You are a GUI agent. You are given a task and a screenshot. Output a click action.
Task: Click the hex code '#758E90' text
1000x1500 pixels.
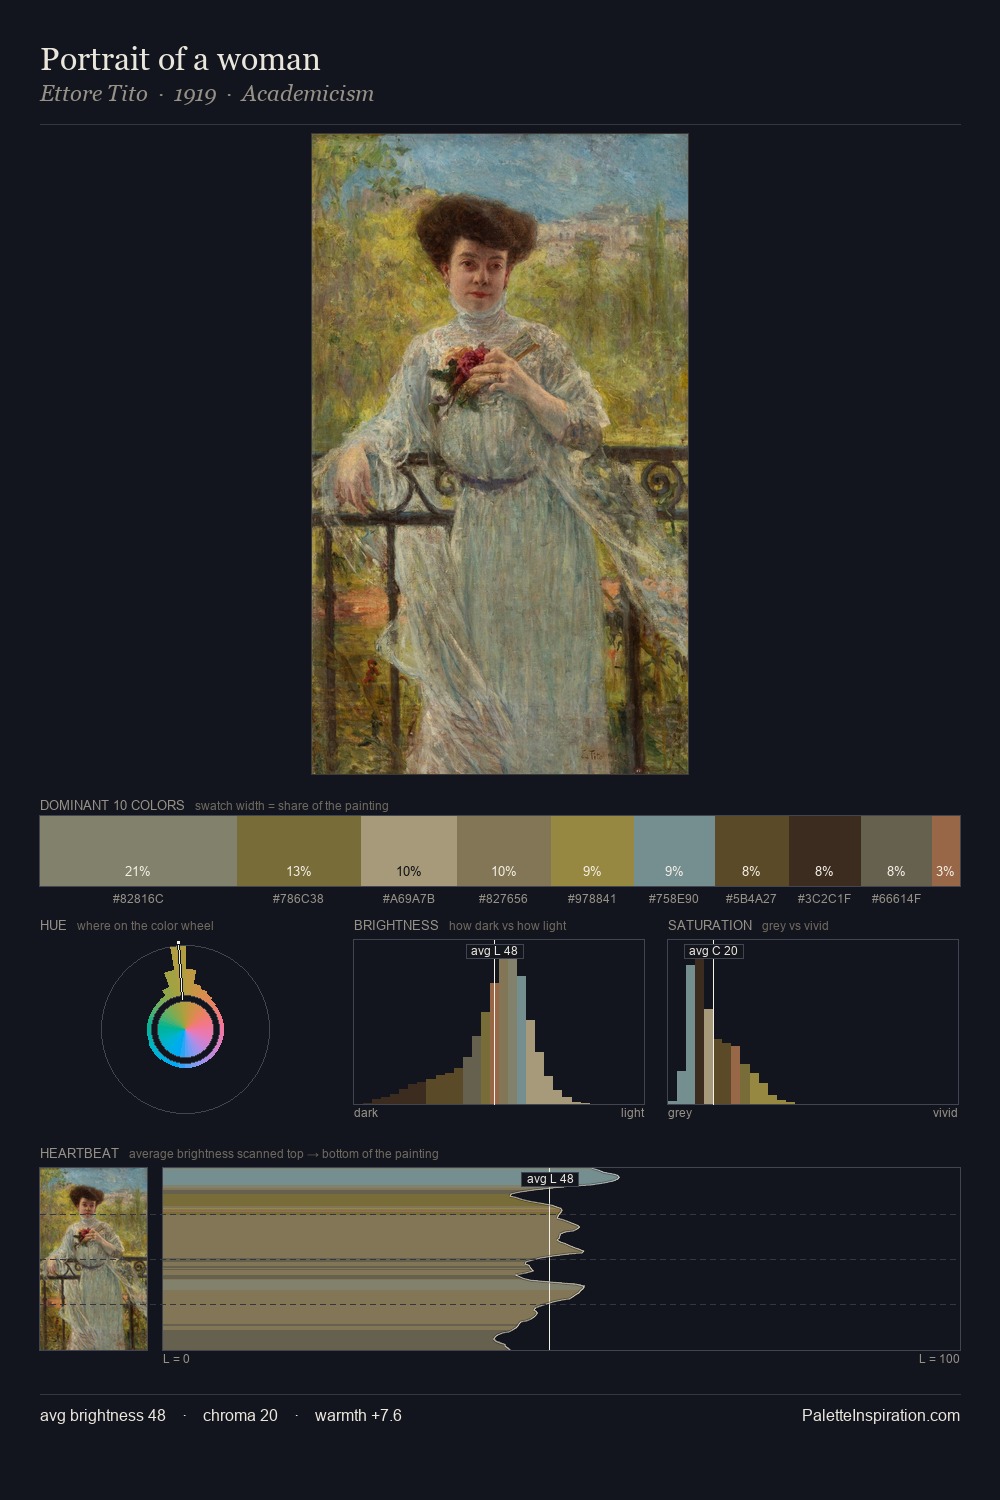tap(674, 899)
